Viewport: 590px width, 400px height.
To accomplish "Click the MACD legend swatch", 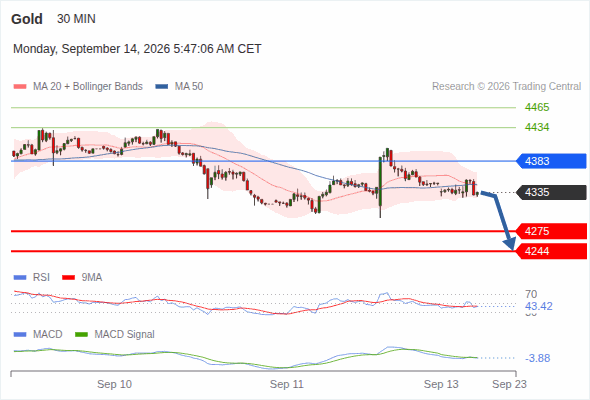I will tap(20, 335).
